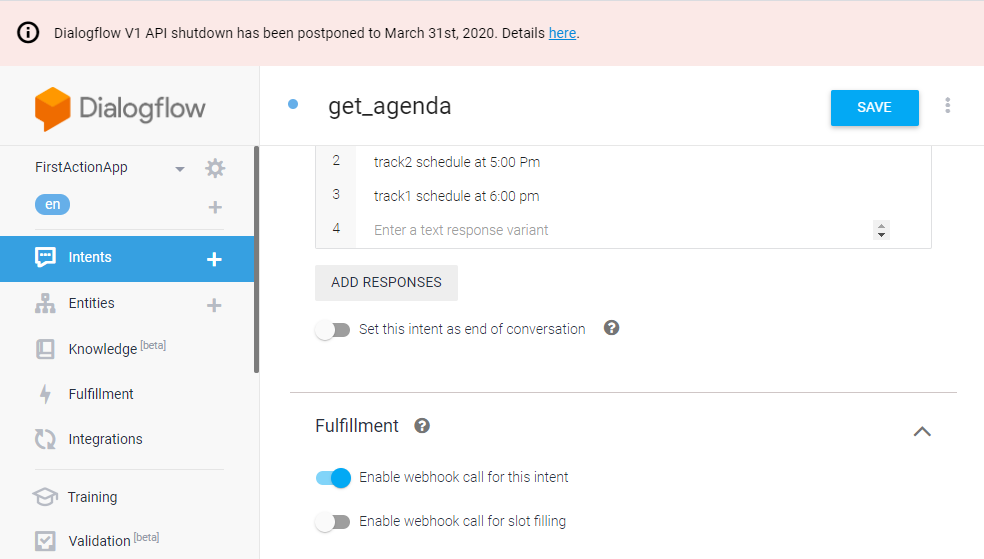Go to Integrations in the sidebar
The width and height of the screenshot is (984, 559).
105,439
